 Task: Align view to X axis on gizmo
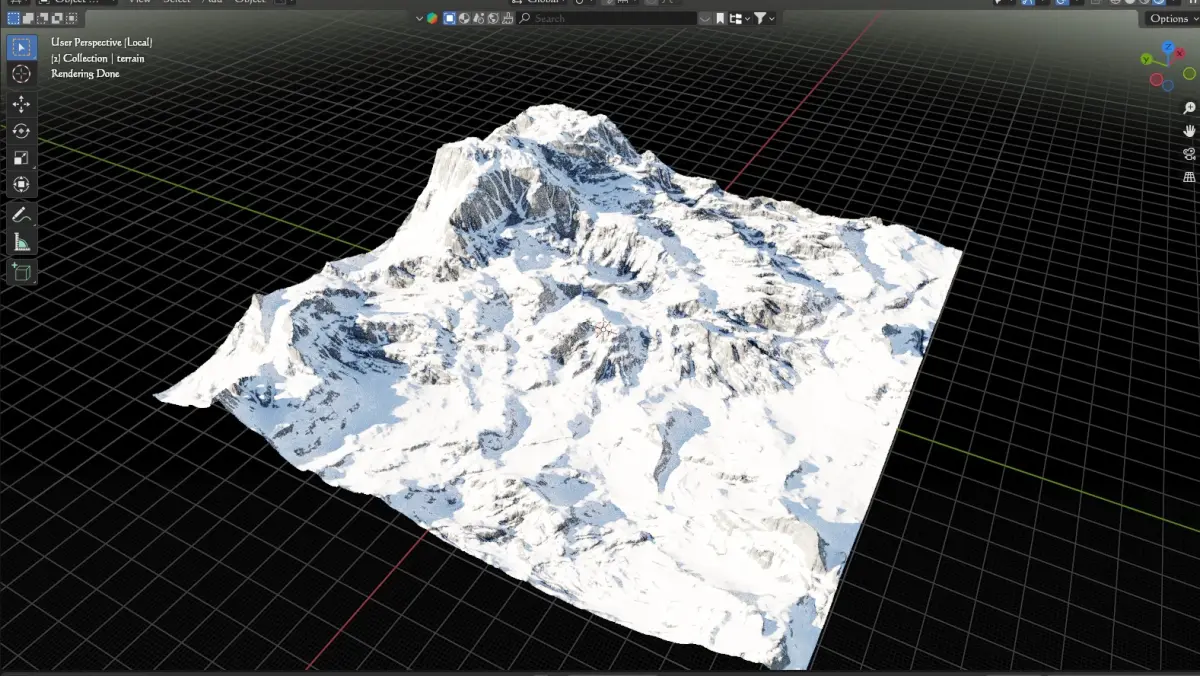pos(1180,53)
